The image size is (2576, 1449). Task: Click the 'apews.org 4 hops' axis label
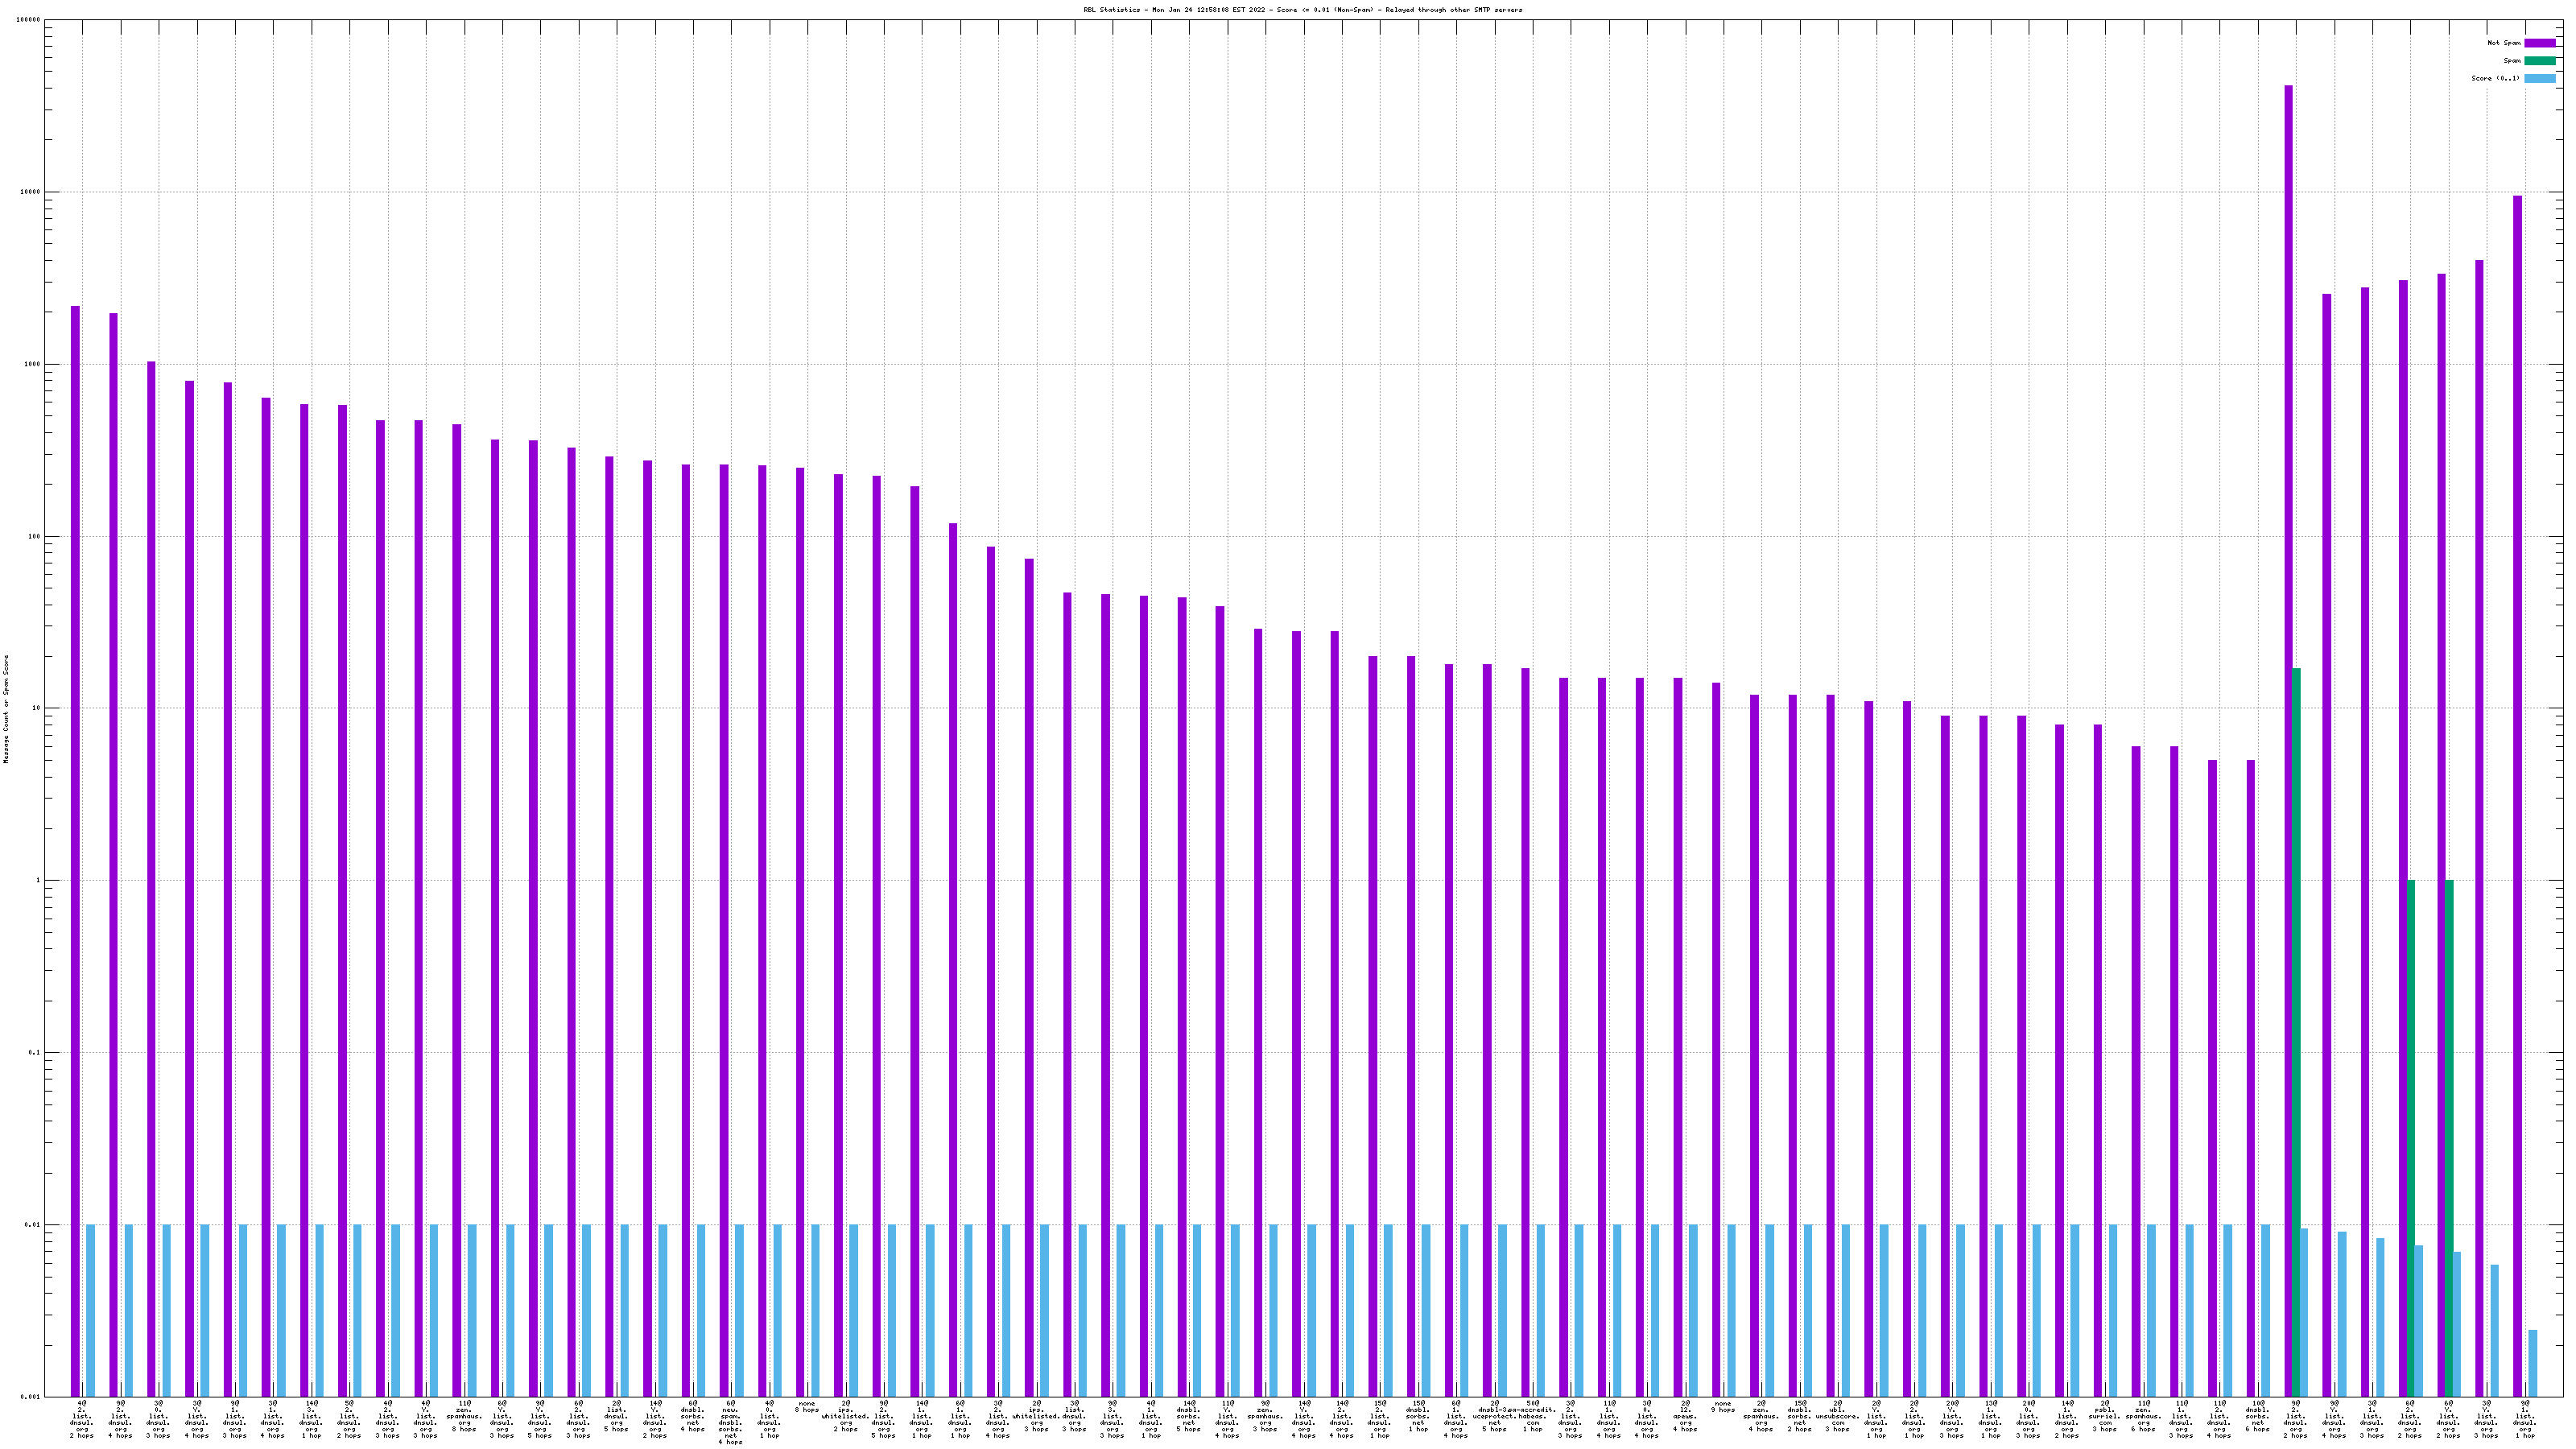1684,1417
